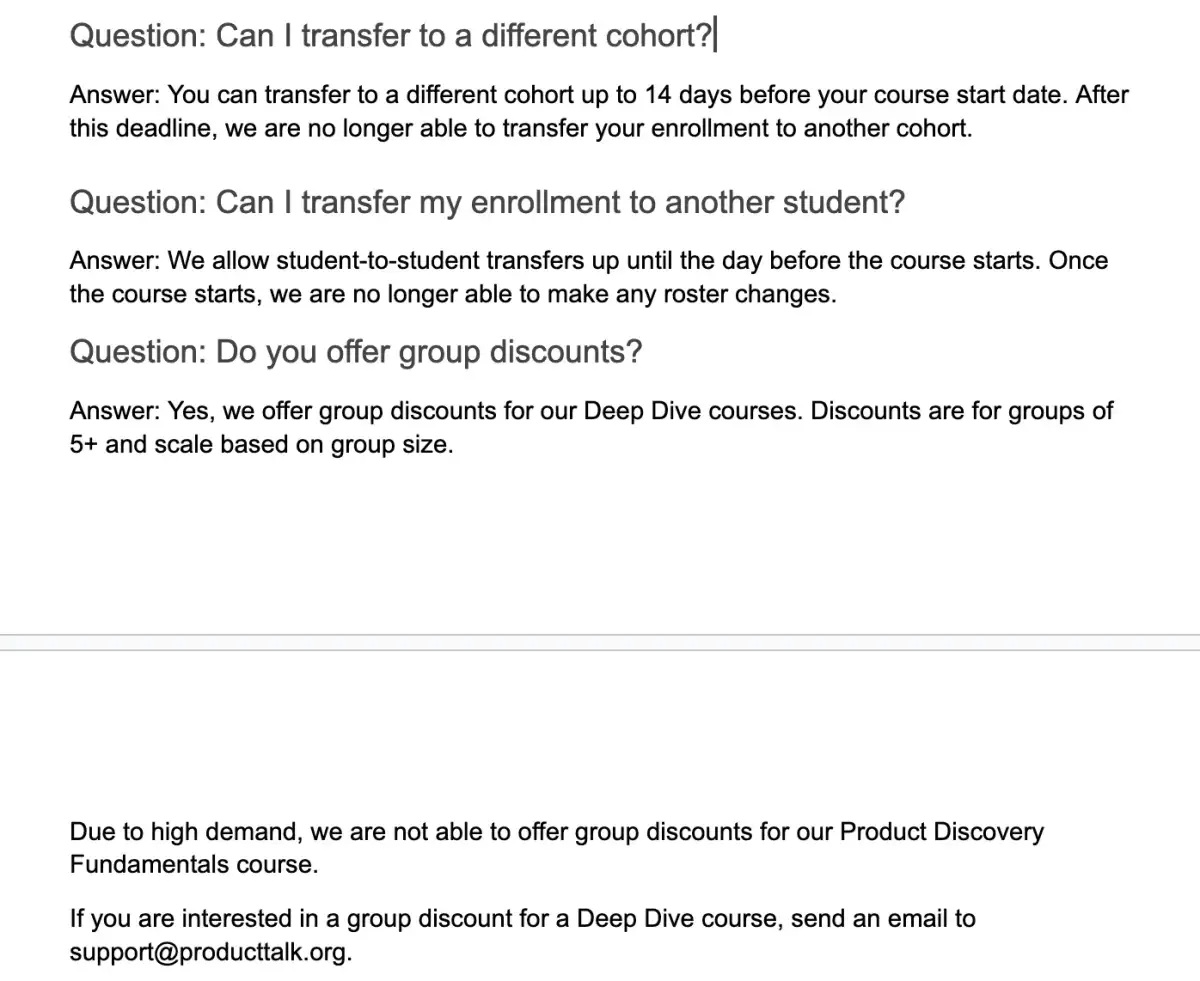Click "send an email to" text
Image resolution: width=1200 pixels, height=981 pixels.
point(883,918)
